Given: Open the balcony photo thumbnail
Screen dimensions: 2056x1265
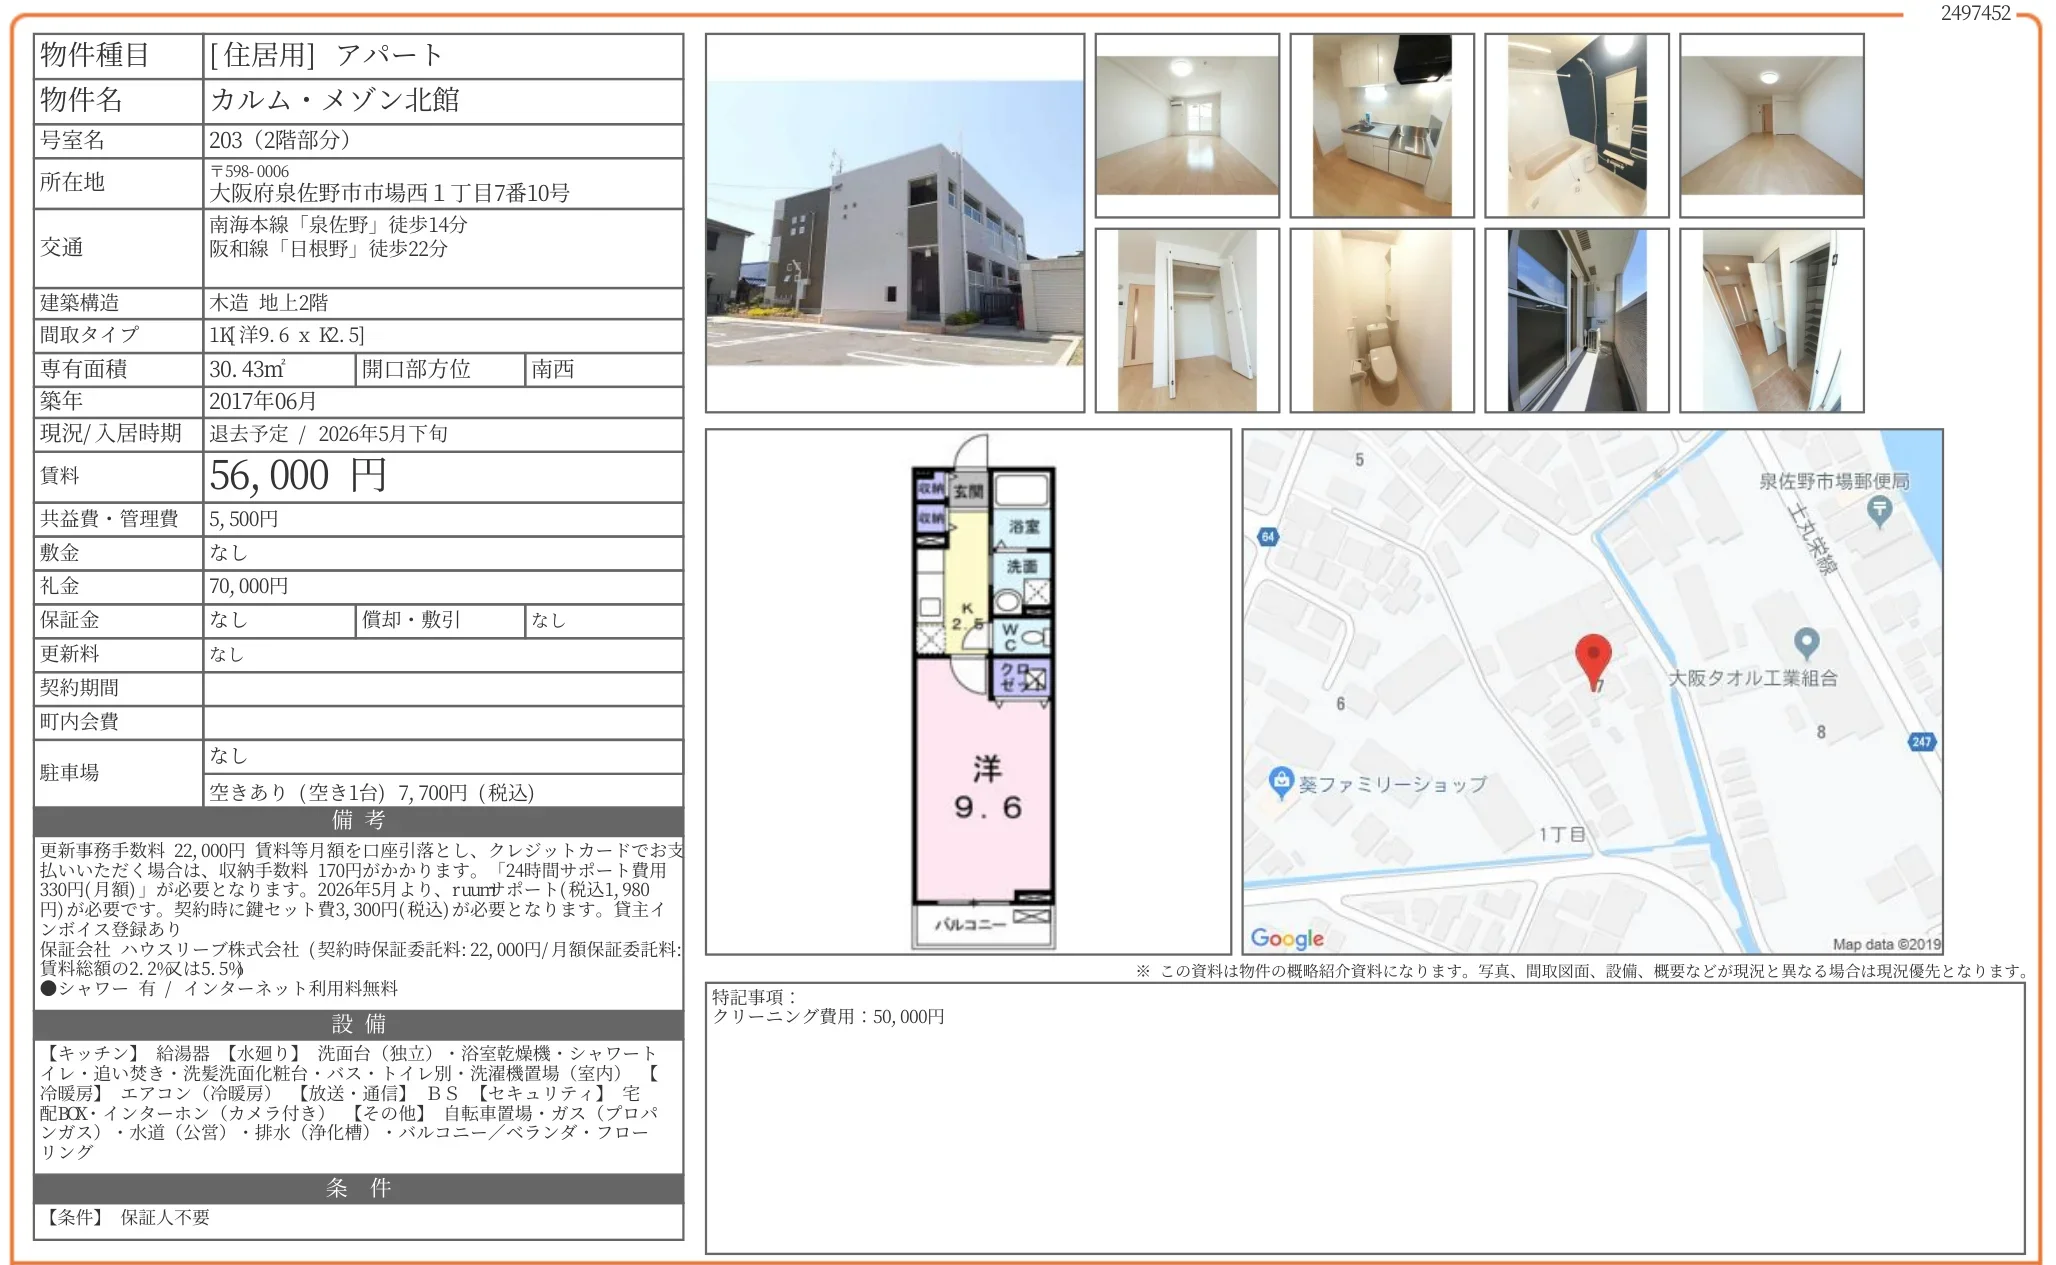Looking at the screenshot, I should (1576, 321).
